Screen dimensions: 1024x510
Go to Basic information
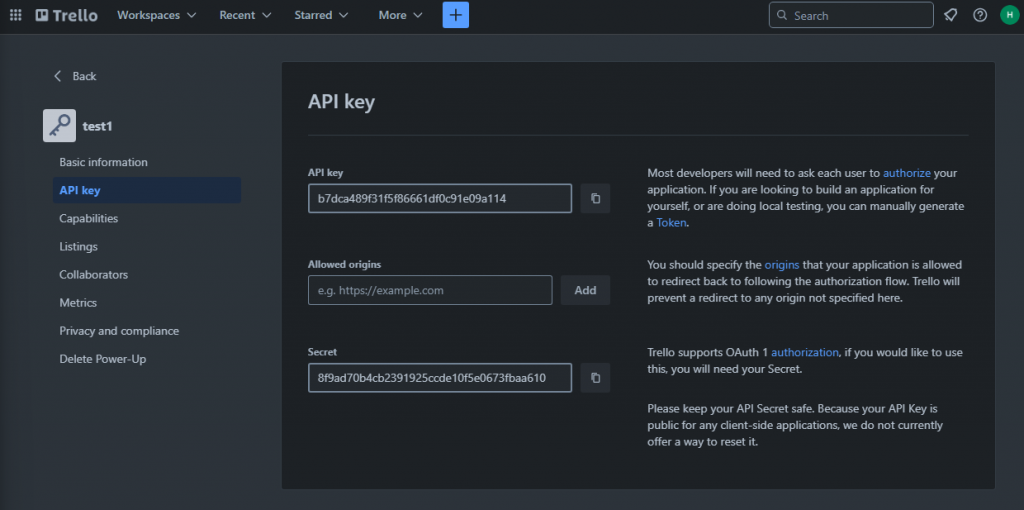(x=103, y=162)
